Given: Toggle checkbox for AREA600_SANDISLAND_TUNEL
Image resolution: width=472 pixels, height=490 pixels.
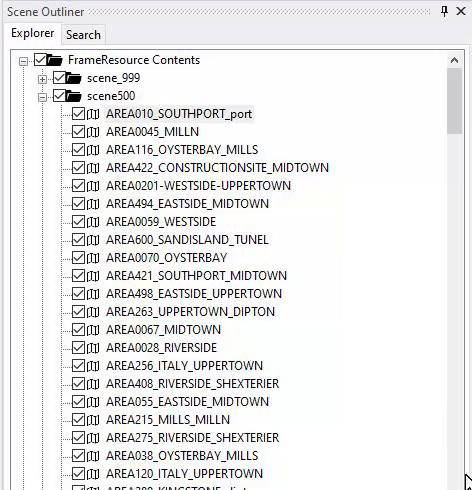Looking at the screenshot, I should pos(78,240).
